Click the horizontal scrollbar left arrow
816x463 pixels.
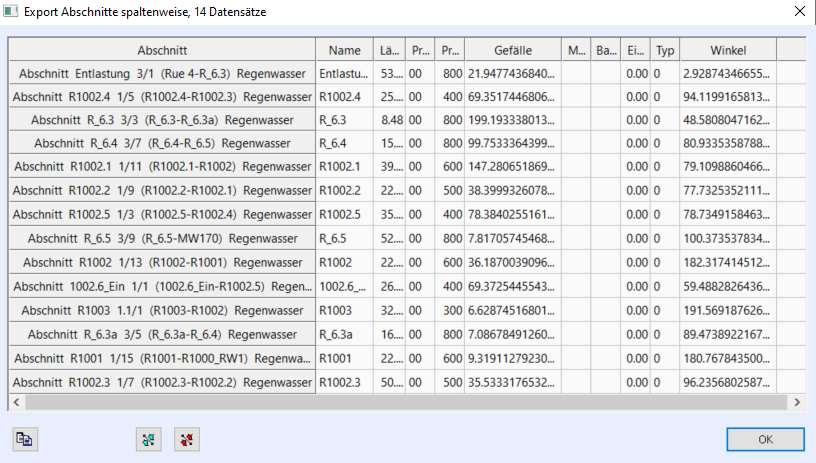(x=16, y=402)
